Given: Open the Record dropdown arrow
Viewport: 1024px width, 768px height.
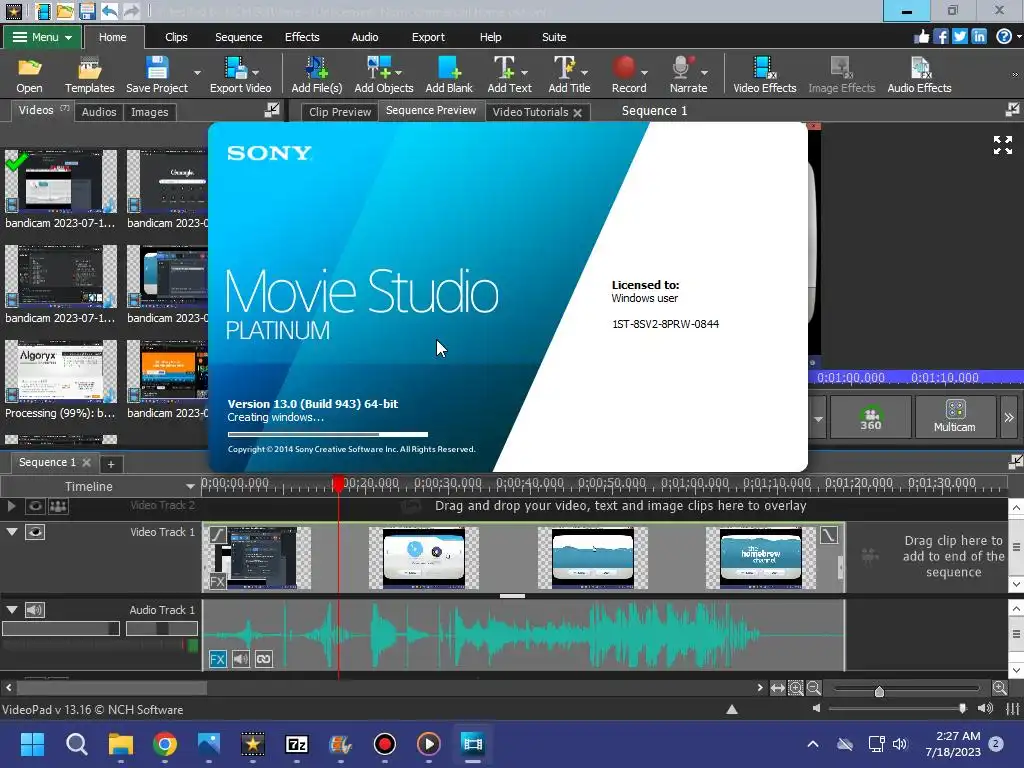Looking at the screenshot, I should [x=645, y=72].
